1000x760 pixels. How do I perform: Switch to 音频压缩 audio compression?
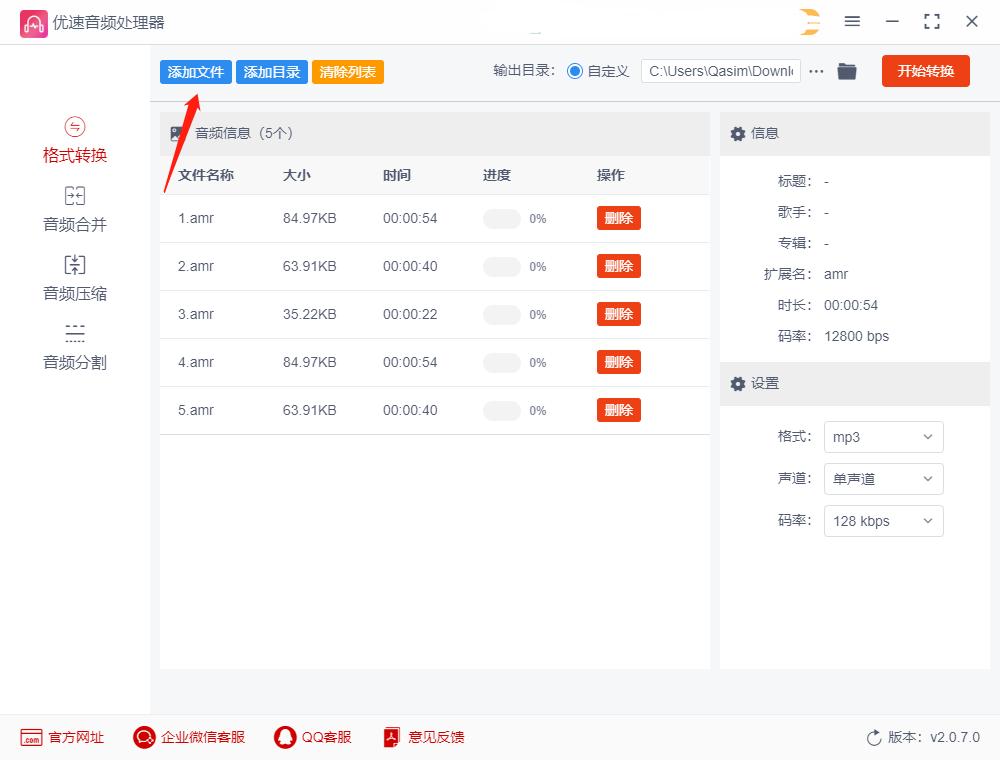pyautogui.click(x=74, y=278)
